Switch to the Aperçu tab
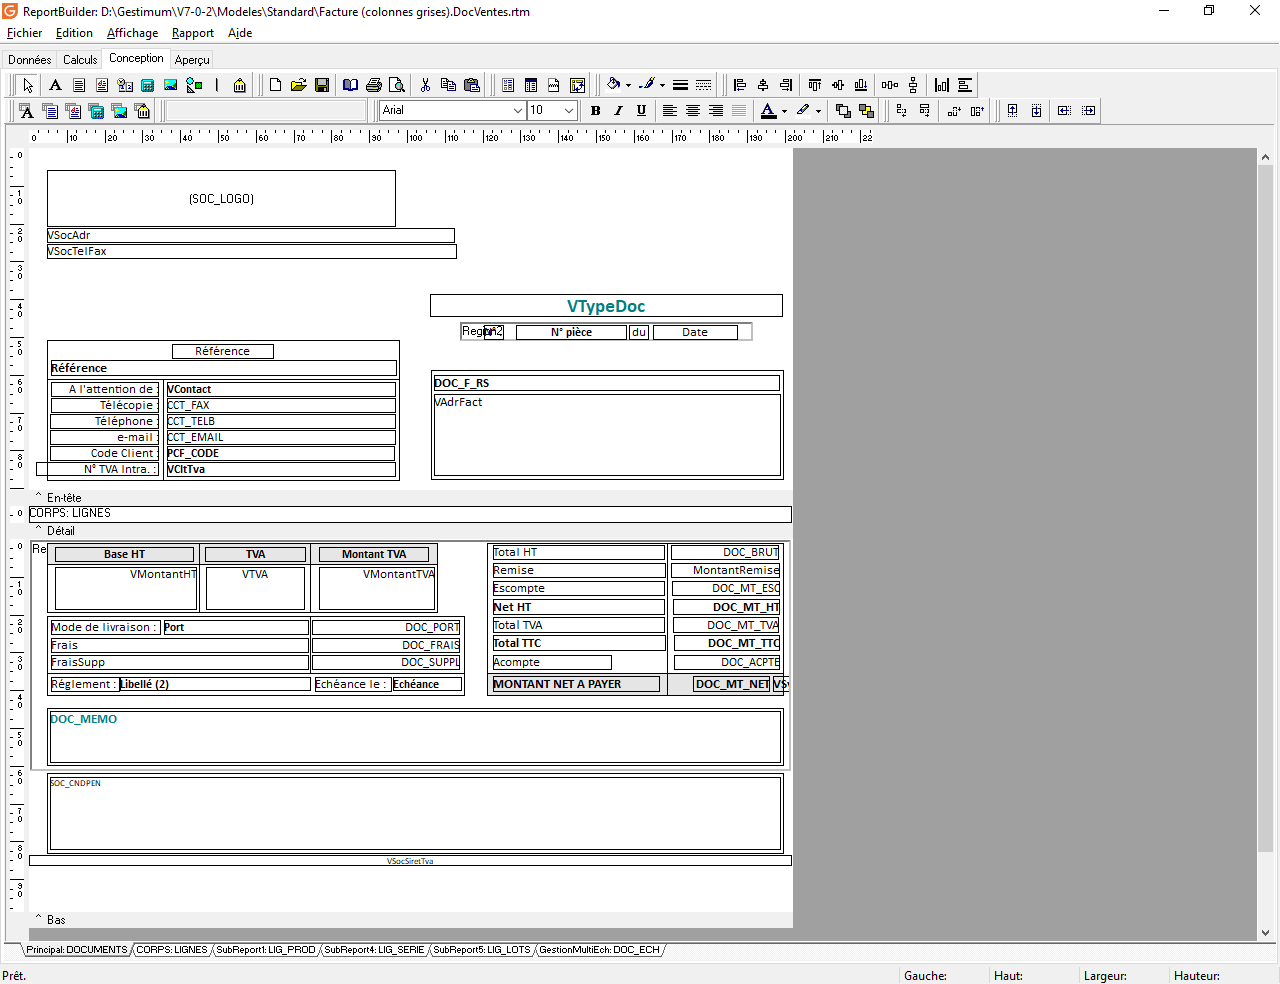Image resolution: width=1280 pixels, height=984 pixels. click(192, 60)
